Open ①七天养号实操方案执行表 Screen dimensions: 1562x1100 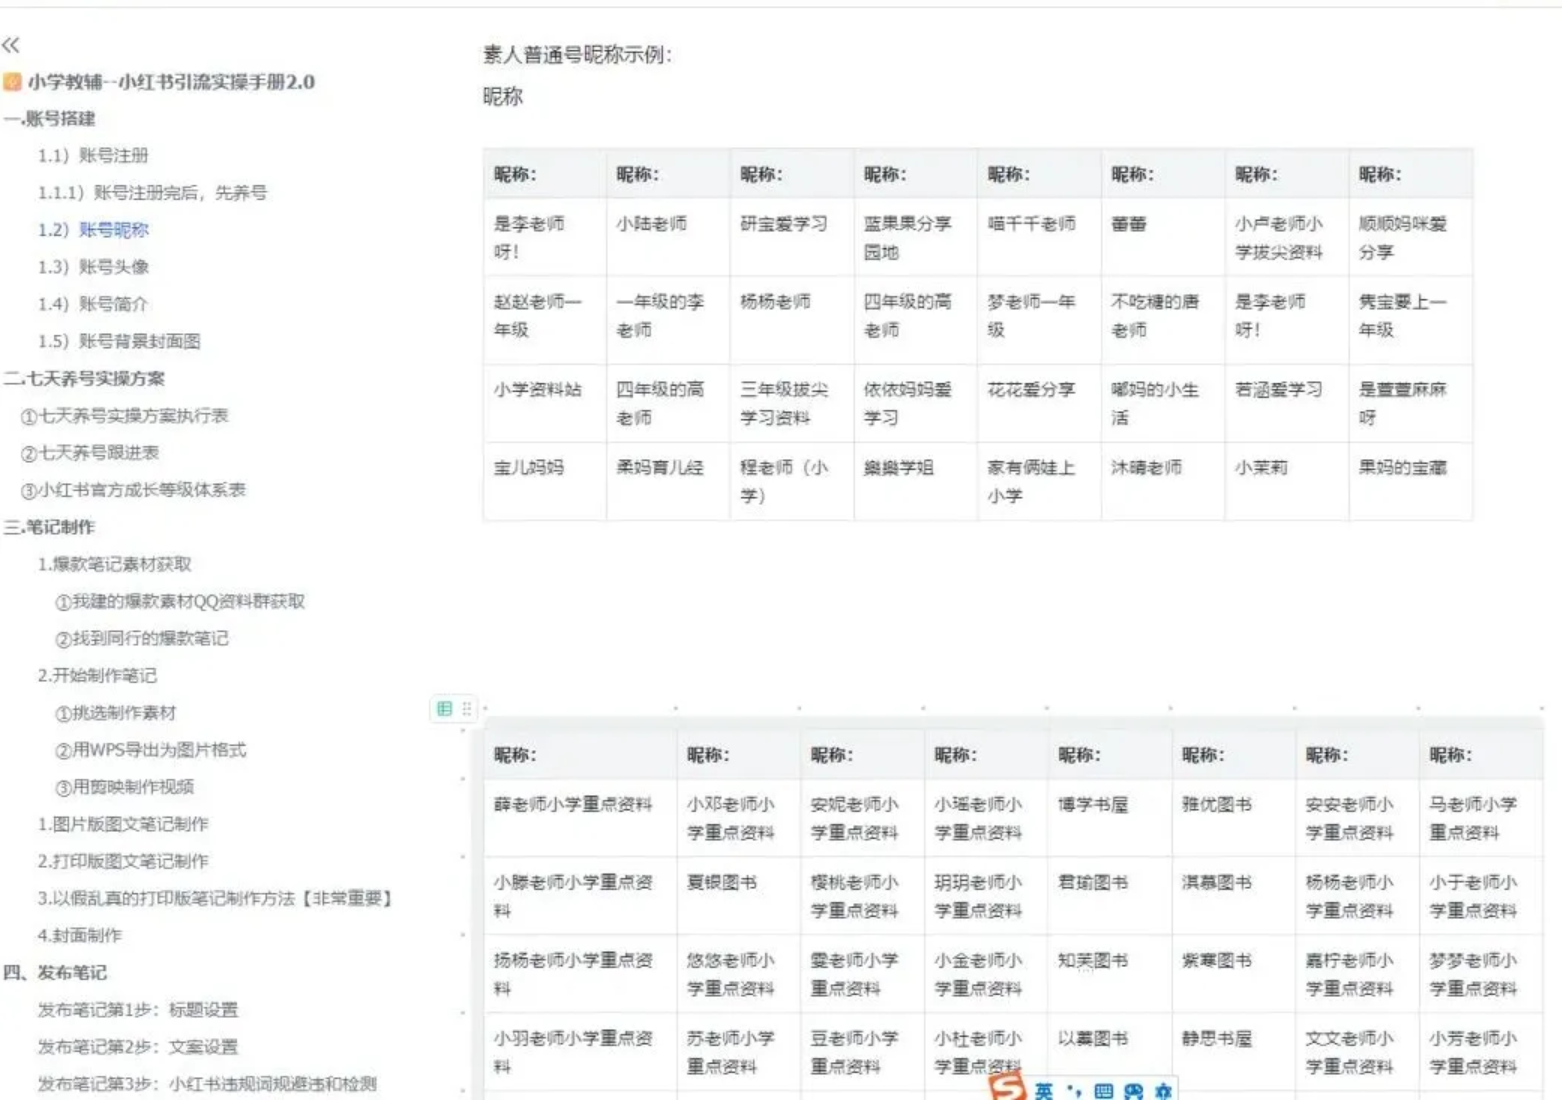point(125,415)
